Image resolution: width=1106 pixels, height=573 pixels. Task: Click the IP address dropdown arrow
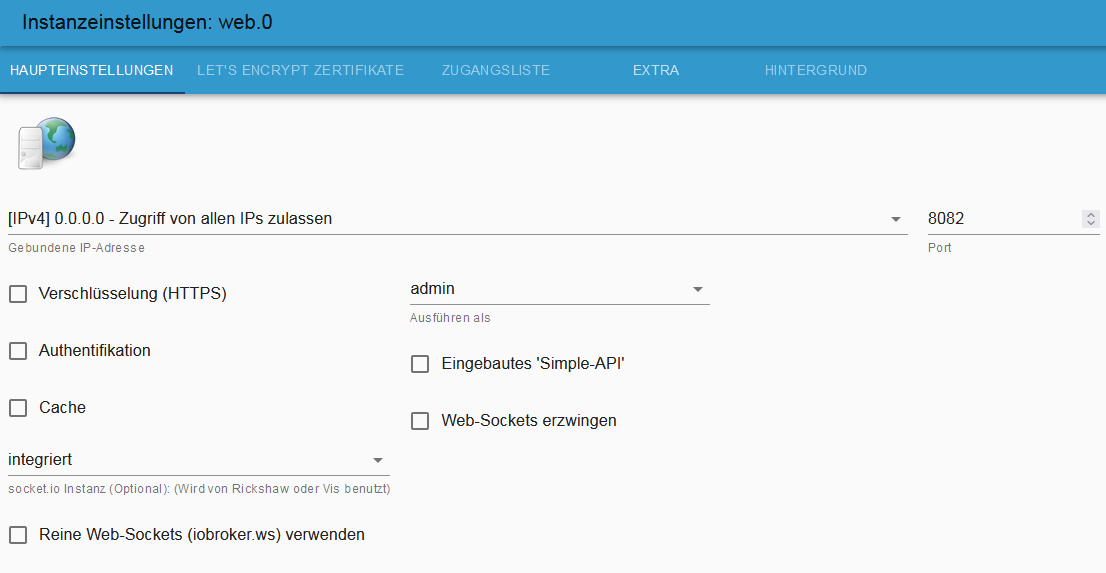point(895,220)
